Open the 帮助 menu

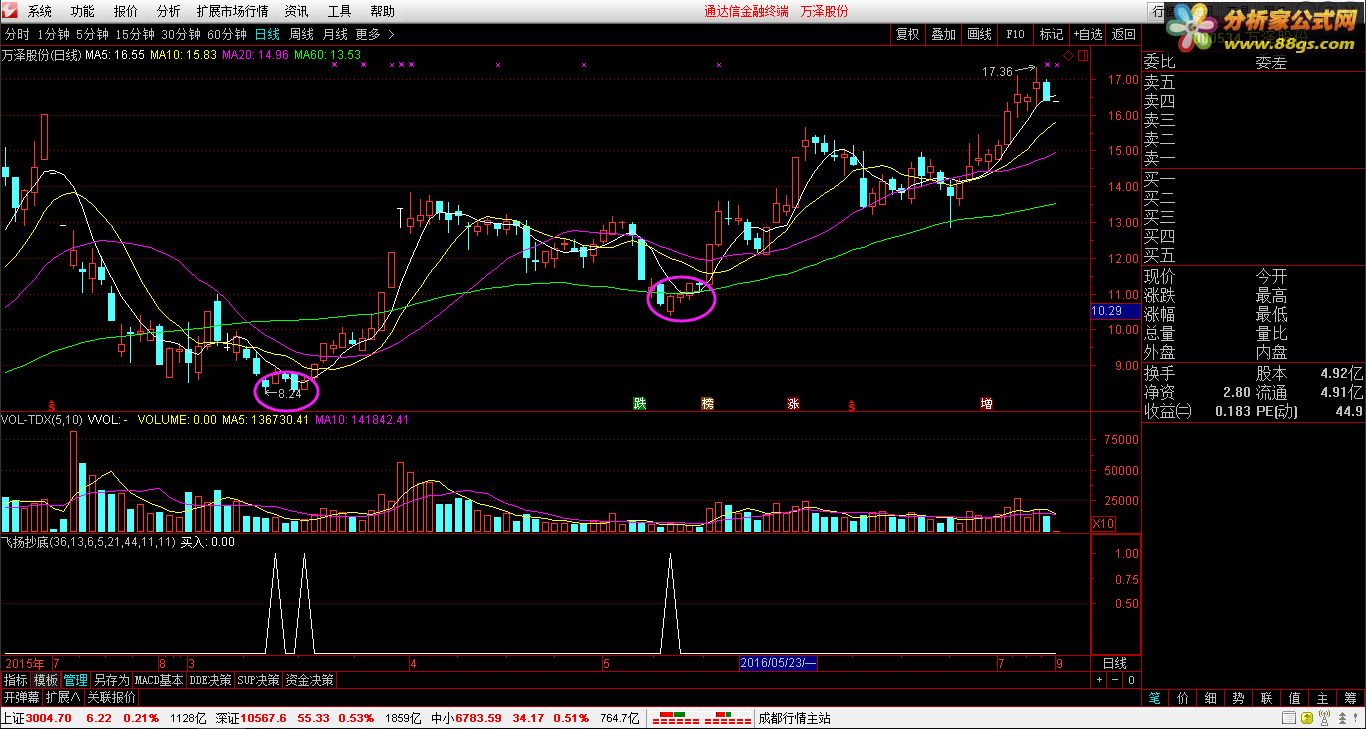point(383,12)
